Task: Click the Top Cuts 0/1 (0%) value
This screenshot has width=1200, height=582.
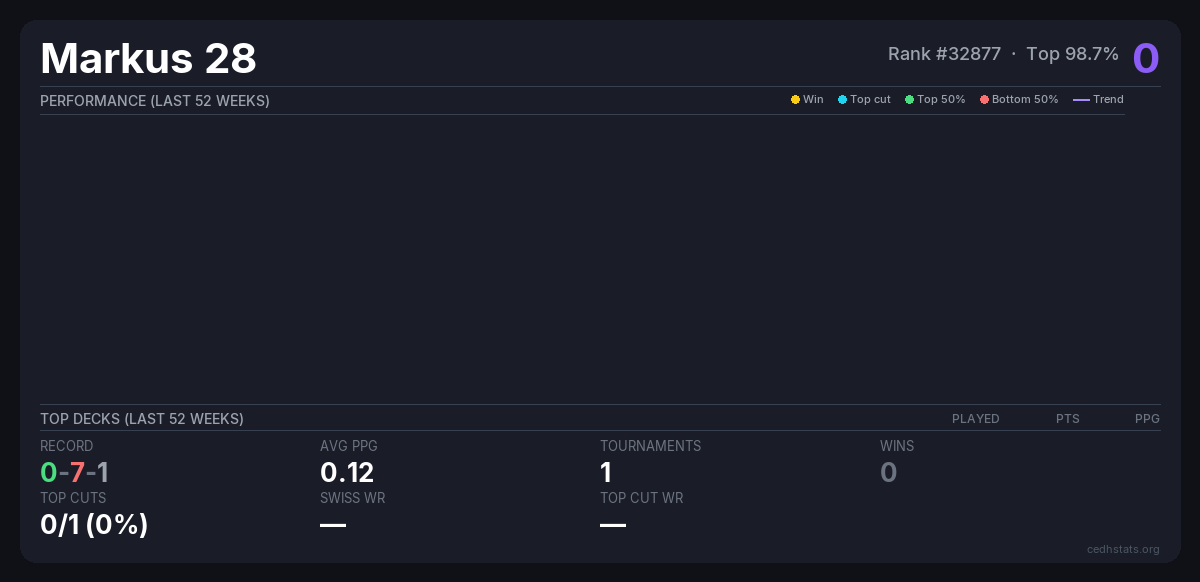Action: click(94, 524)
